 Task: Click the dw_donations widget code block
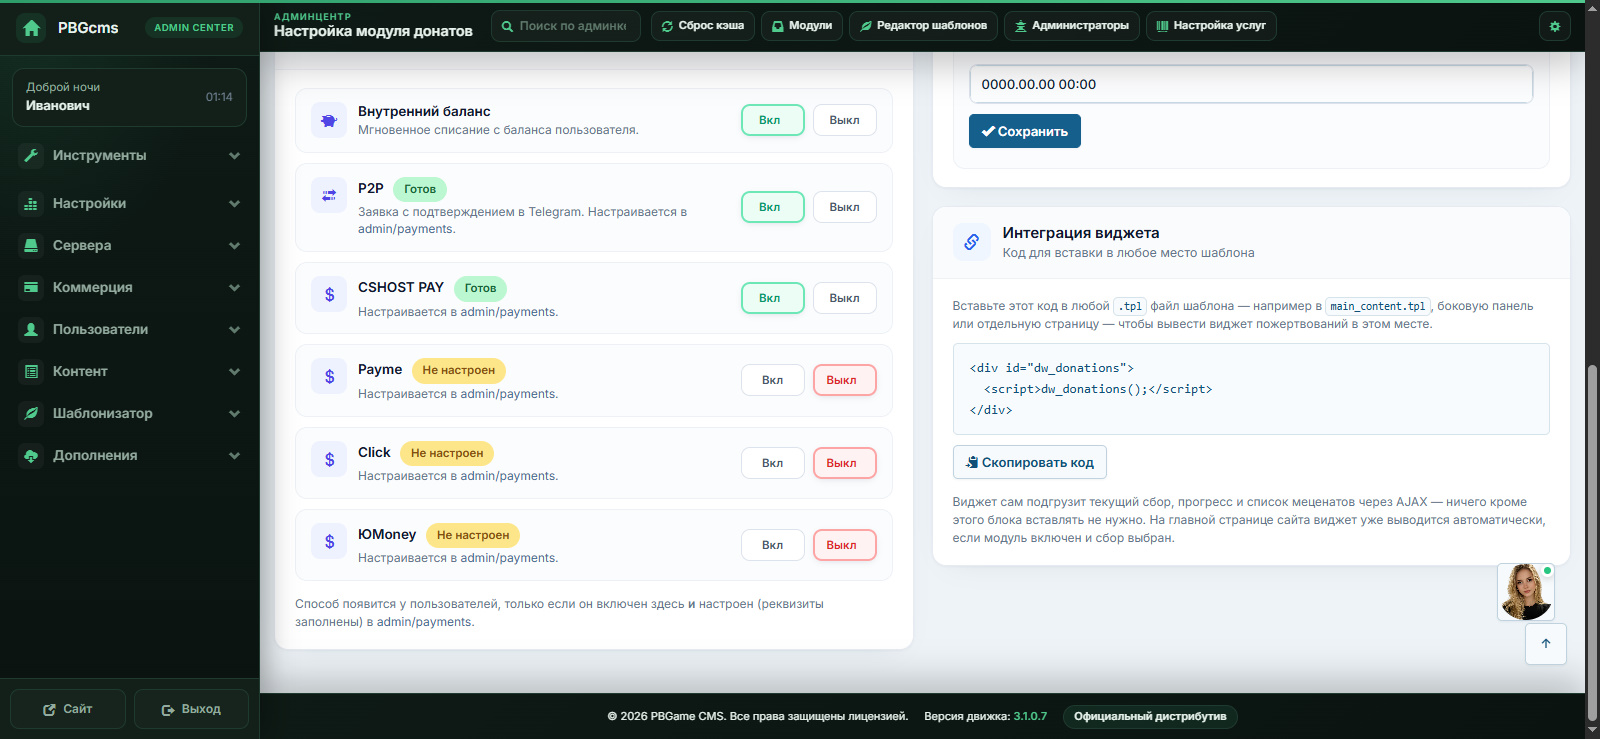tap(1251, 389)
